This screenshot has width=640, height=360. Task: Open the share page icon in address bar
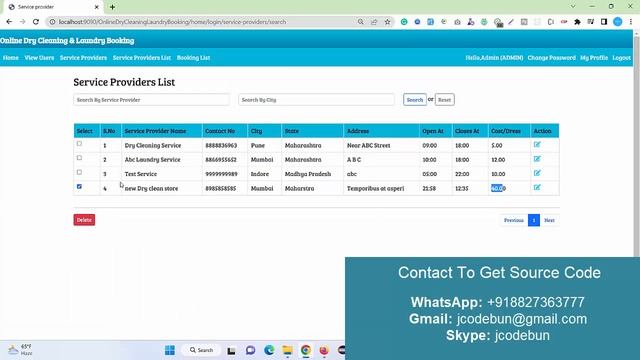(374, 22)
